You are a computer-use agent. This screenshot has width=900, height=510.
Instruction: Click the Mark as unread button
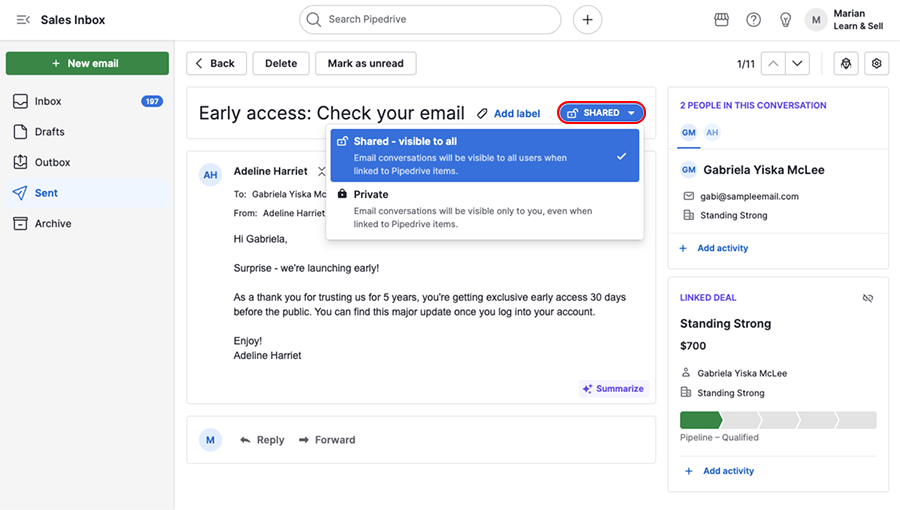point(365,63)
